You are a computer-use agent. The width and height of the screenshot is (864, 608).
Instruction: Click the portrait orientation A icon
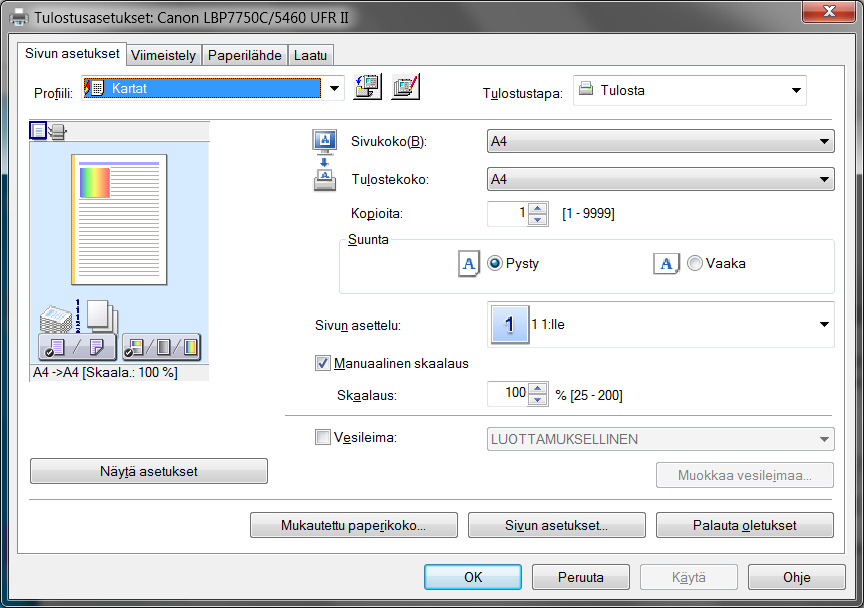click(x=469, y=263)
